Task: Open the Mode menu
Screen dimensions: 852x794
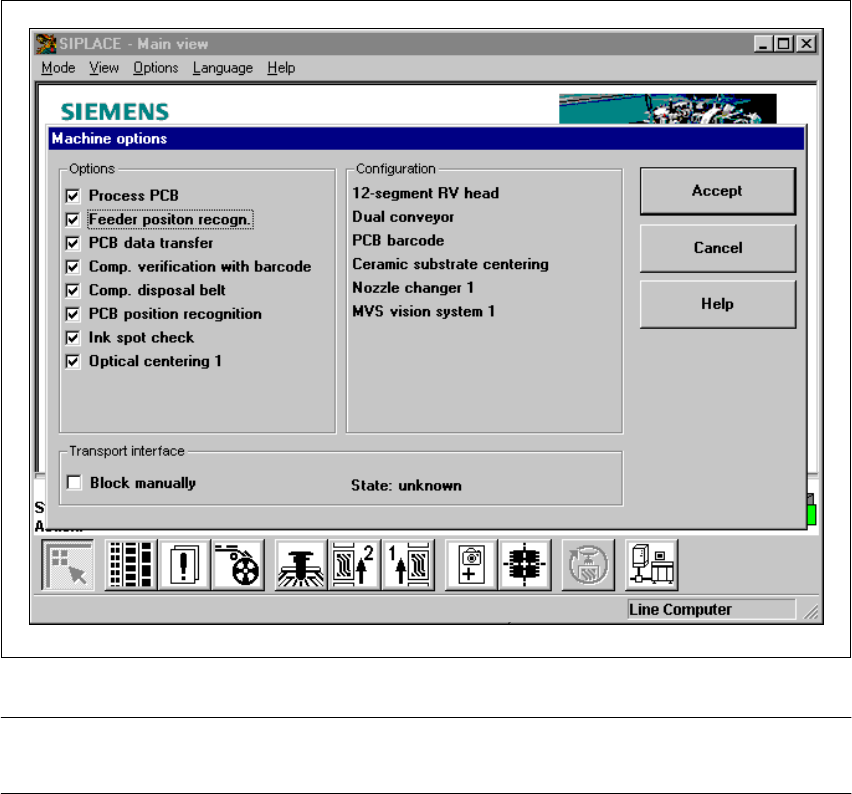Action: (x=58, y=68)
